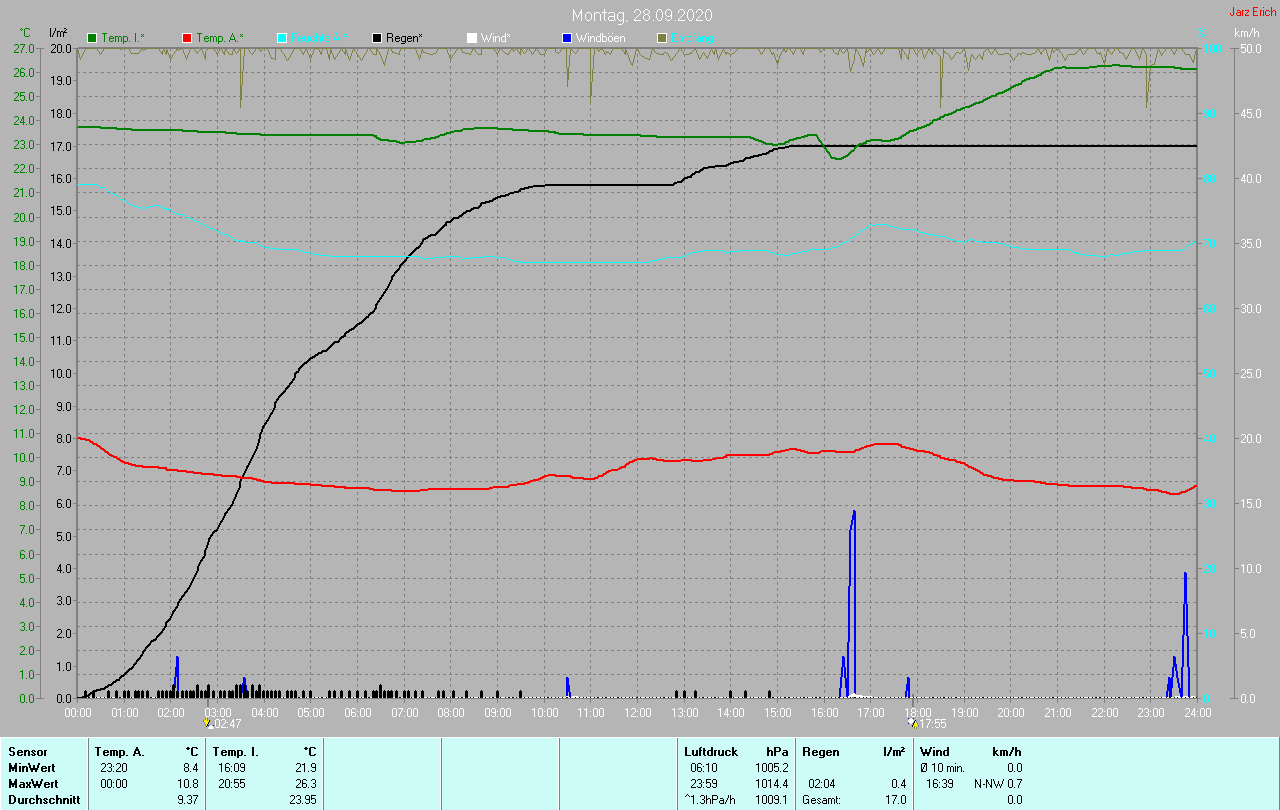This screenshot has width=1280, height=810.
Task: Click the '16:09' indoor minimum time cell
Action: (x=232, y=768)
